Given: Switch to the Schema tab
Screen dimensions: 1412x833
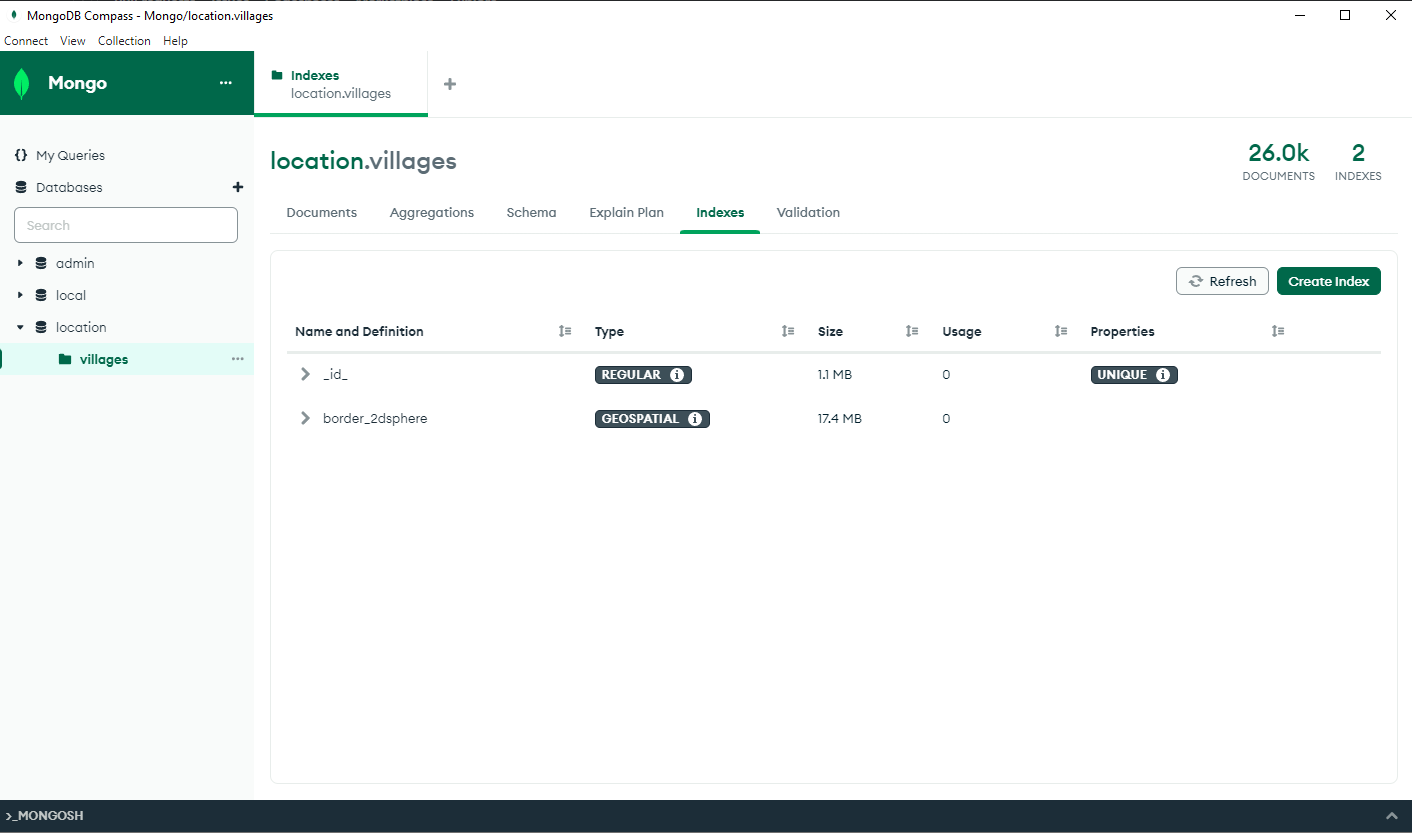Looking at the screenshot, I should tap(531, 212).
